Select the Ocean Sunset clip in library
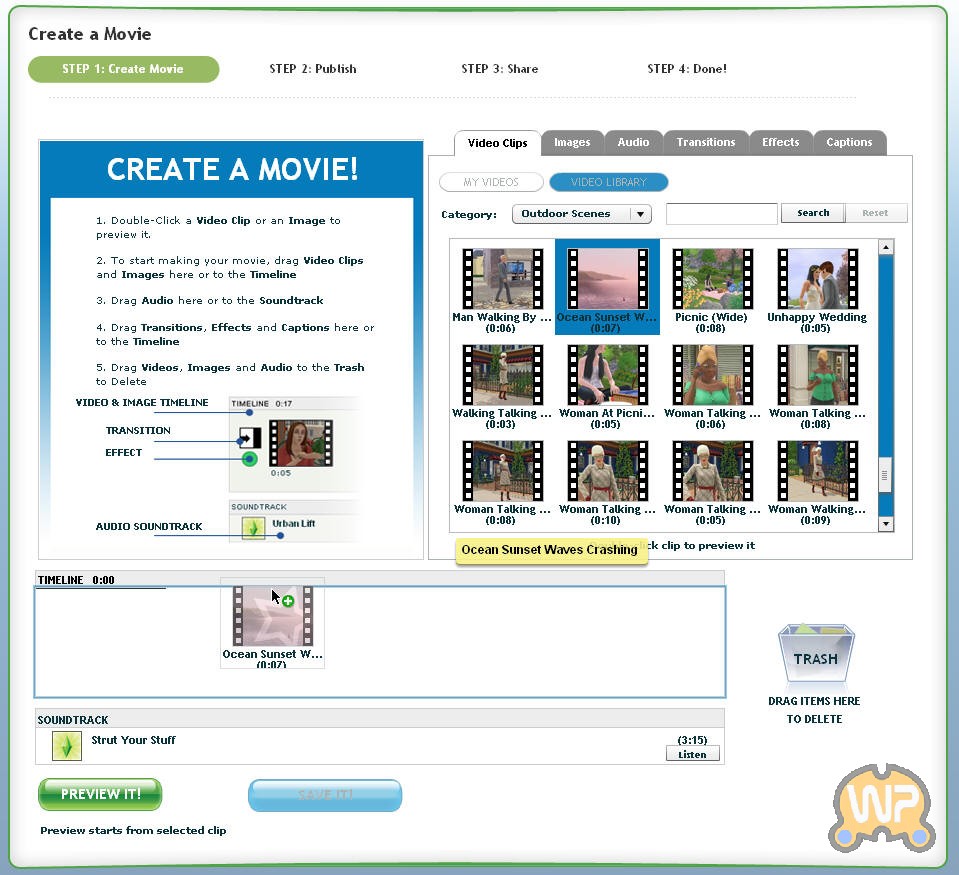Image resolution: width=959 pixels, height=875 pixels. [607, 279]
